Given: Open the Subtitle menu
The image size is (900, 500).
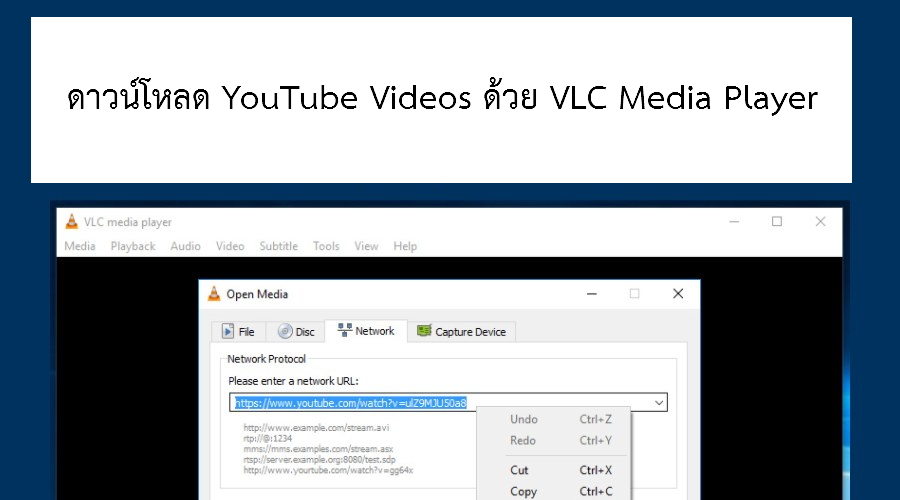Looking at the screenshot, I should coord(278,246).
